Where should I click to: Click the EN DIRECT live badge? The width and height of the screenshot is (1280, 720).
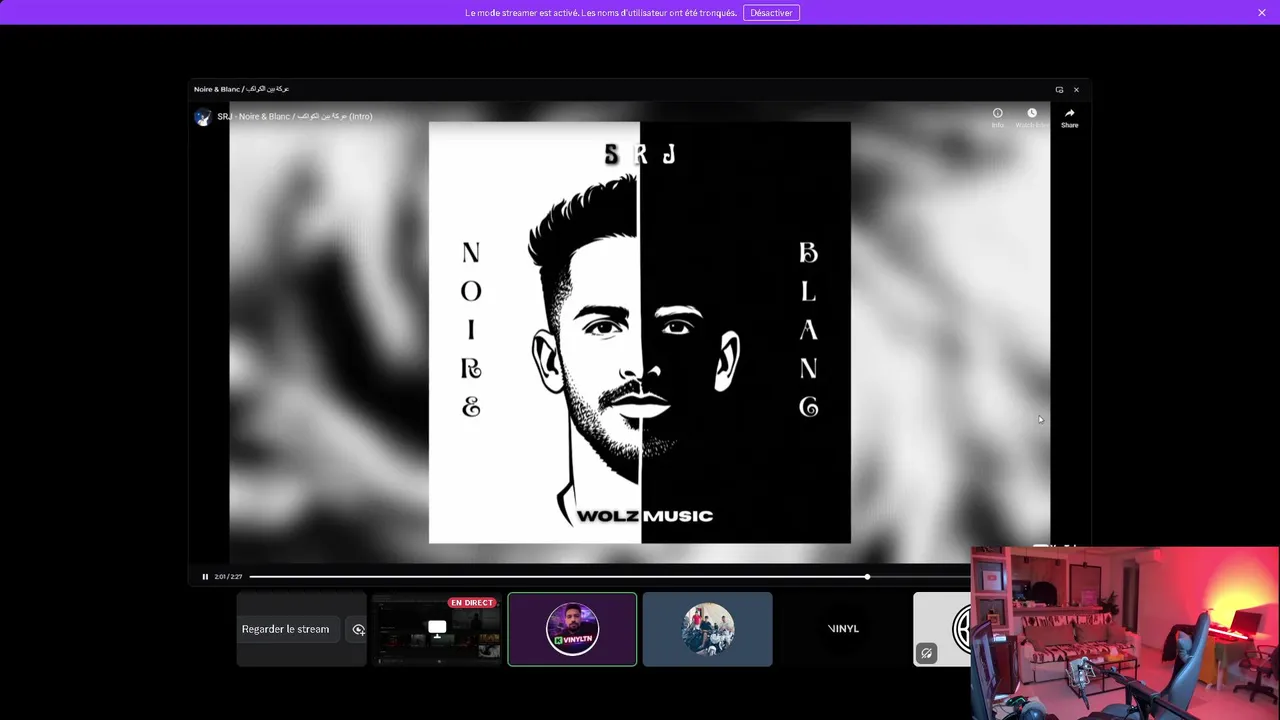pyautogui.click(x=472, y=603)
